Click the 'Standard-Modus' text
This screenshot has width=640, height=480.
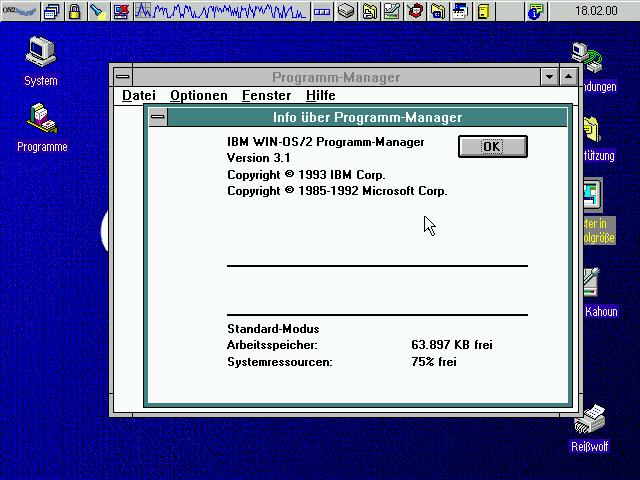click(273, 329)
